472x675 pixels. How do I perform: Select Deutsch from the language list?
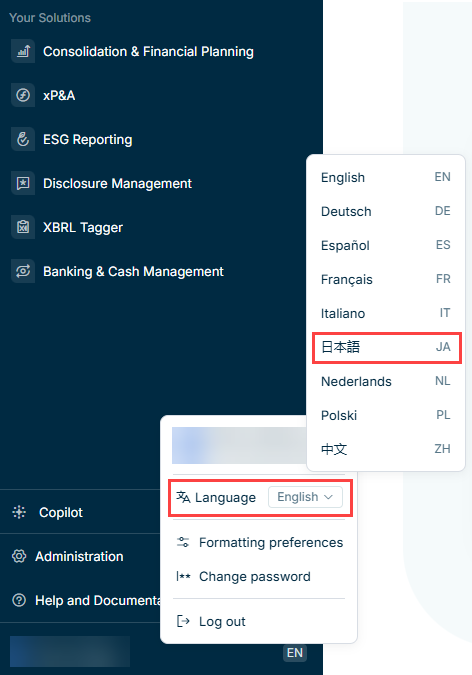tap(386, 211)
